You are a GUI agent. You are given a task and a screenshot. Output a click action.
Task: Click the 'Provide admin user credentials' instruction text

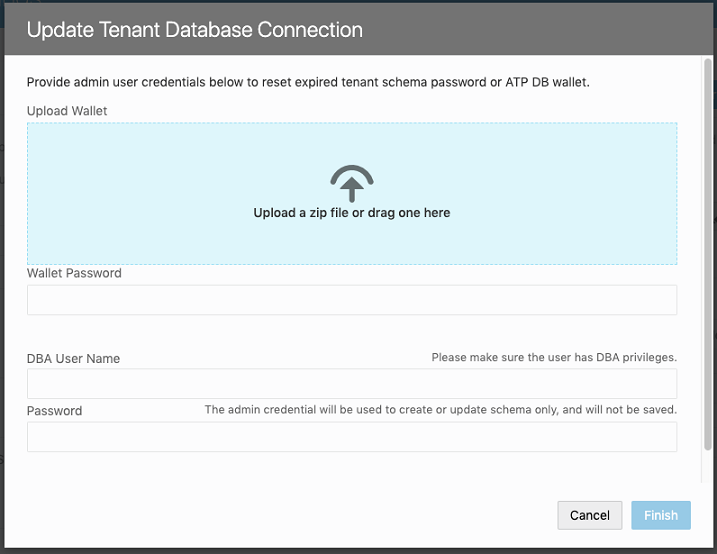pyautogui.click(x=308, y=82)
